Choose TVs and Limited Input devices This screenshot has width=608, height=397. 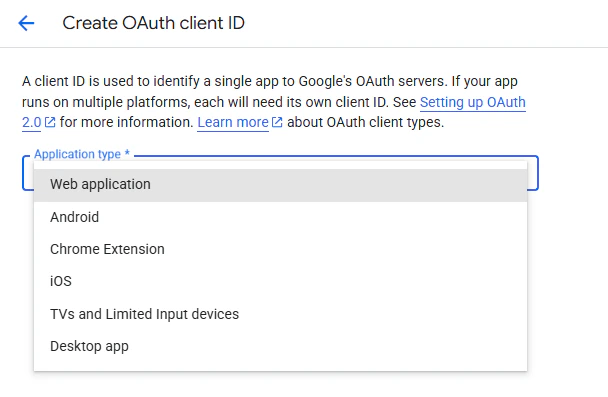(x=280, y=314)
